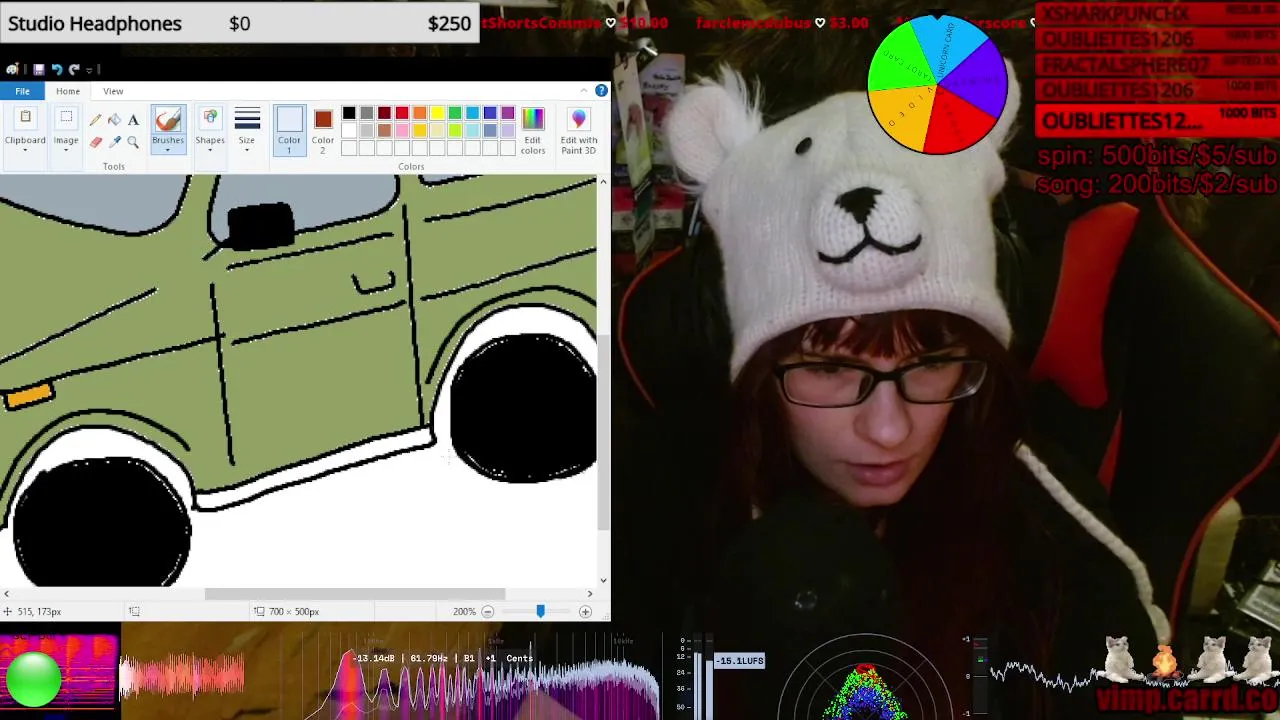Activate Color 2 background selector
Screen dimensions: 1280x720
point(322,130)
